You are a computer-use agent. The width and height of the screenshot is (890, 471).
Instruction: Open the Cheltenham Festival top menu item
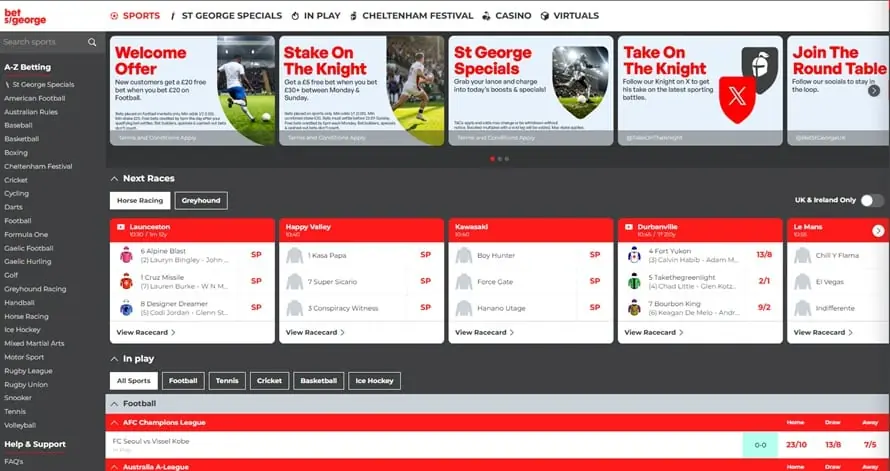pos(412,16)
